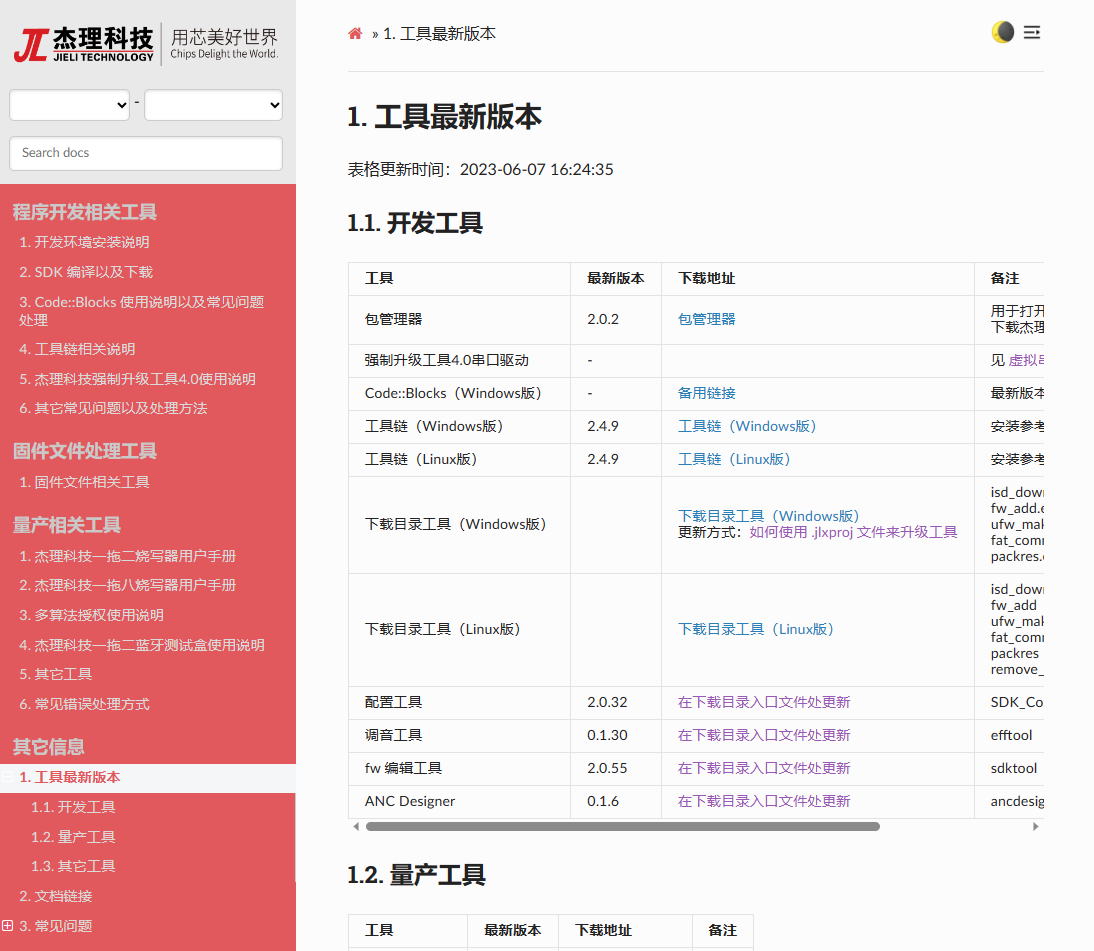Click the Search docs input field
The height and width of the screenshot is (951, 1094).
pyautogui.click(x=146, y=153)
